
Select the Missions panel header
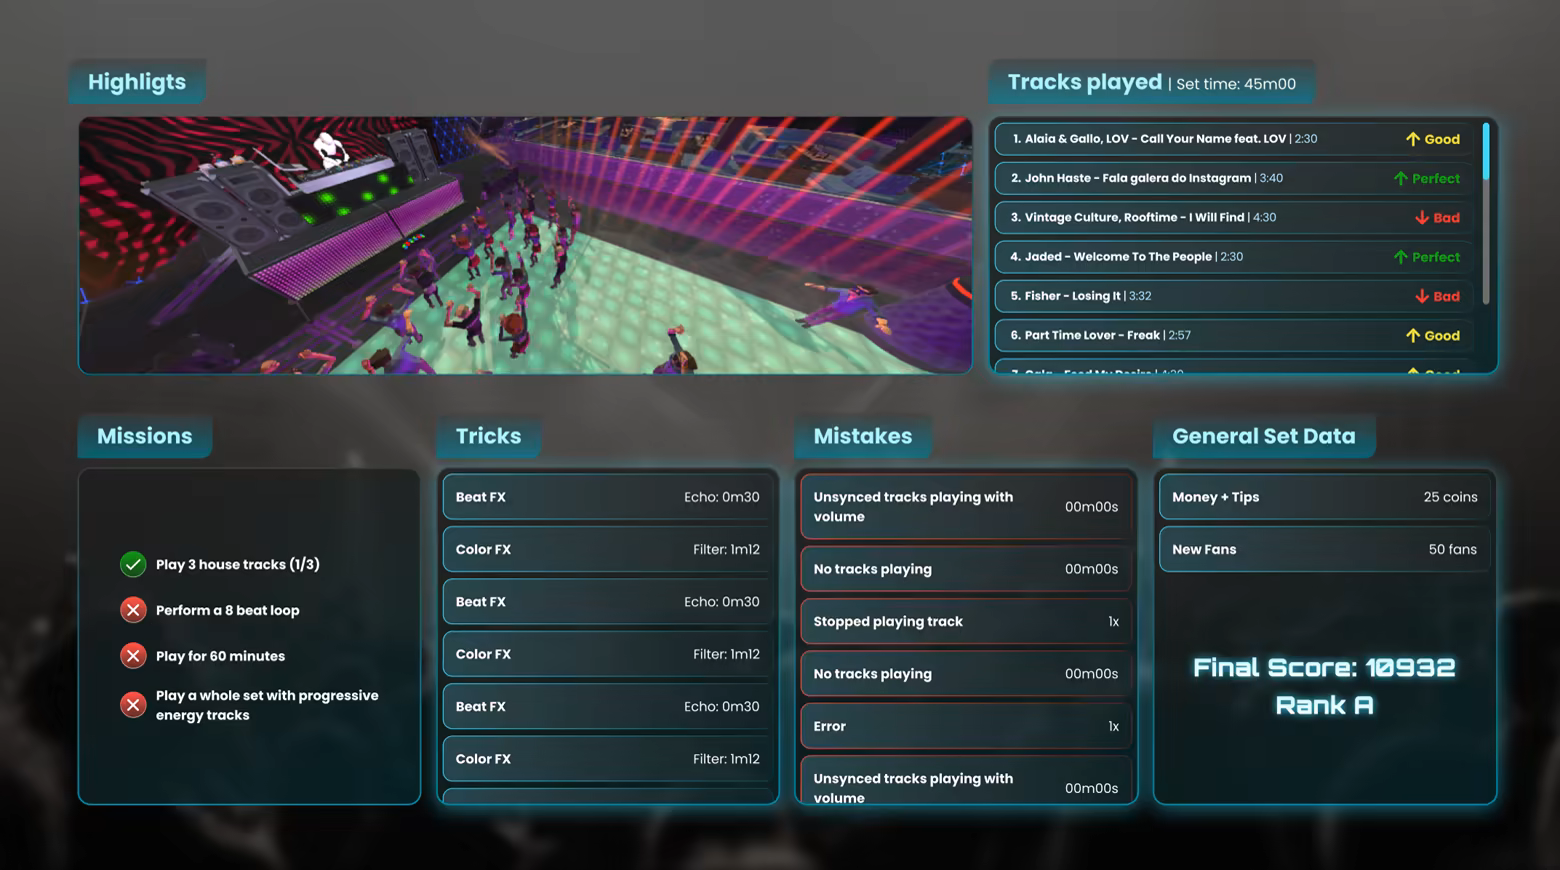(x=144, y=436)
